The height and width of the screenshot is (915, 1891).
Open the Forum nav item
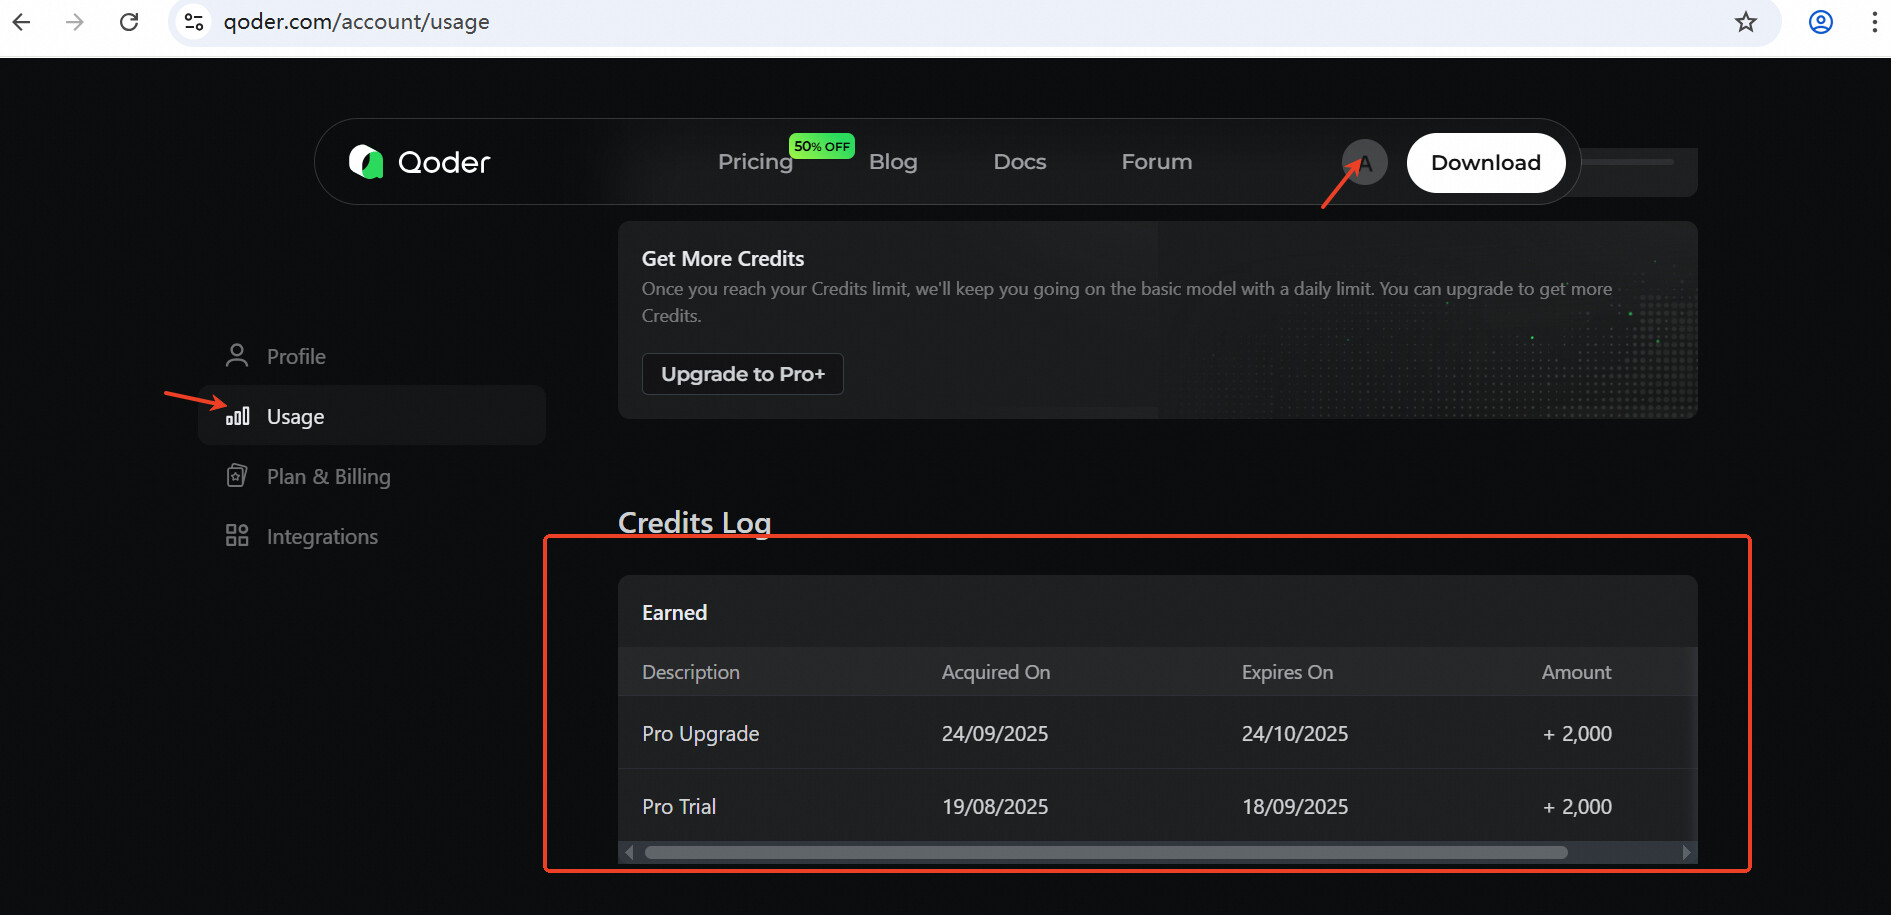(x=1157, y=162)
